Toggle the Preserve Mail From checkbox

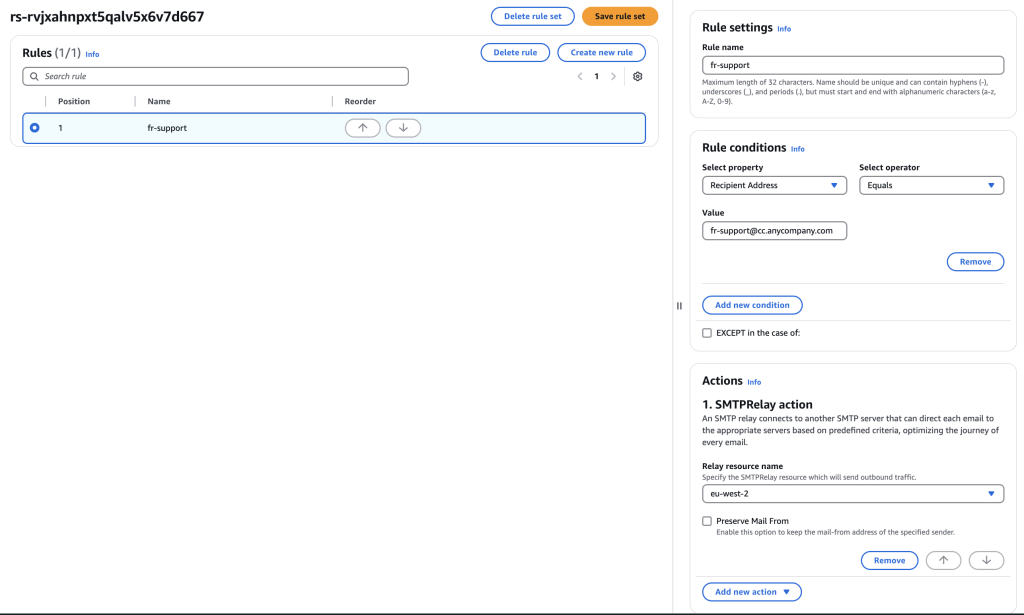click(707, 521)
